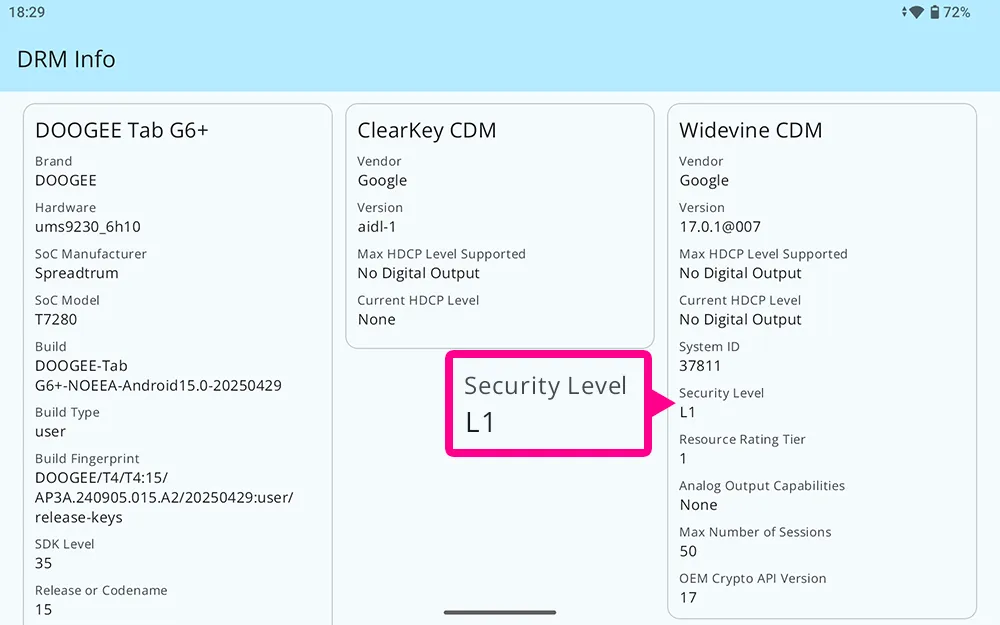
Task: Tap Widevine Version value 17.0.1@007
Action: click(x=720, y=227)
